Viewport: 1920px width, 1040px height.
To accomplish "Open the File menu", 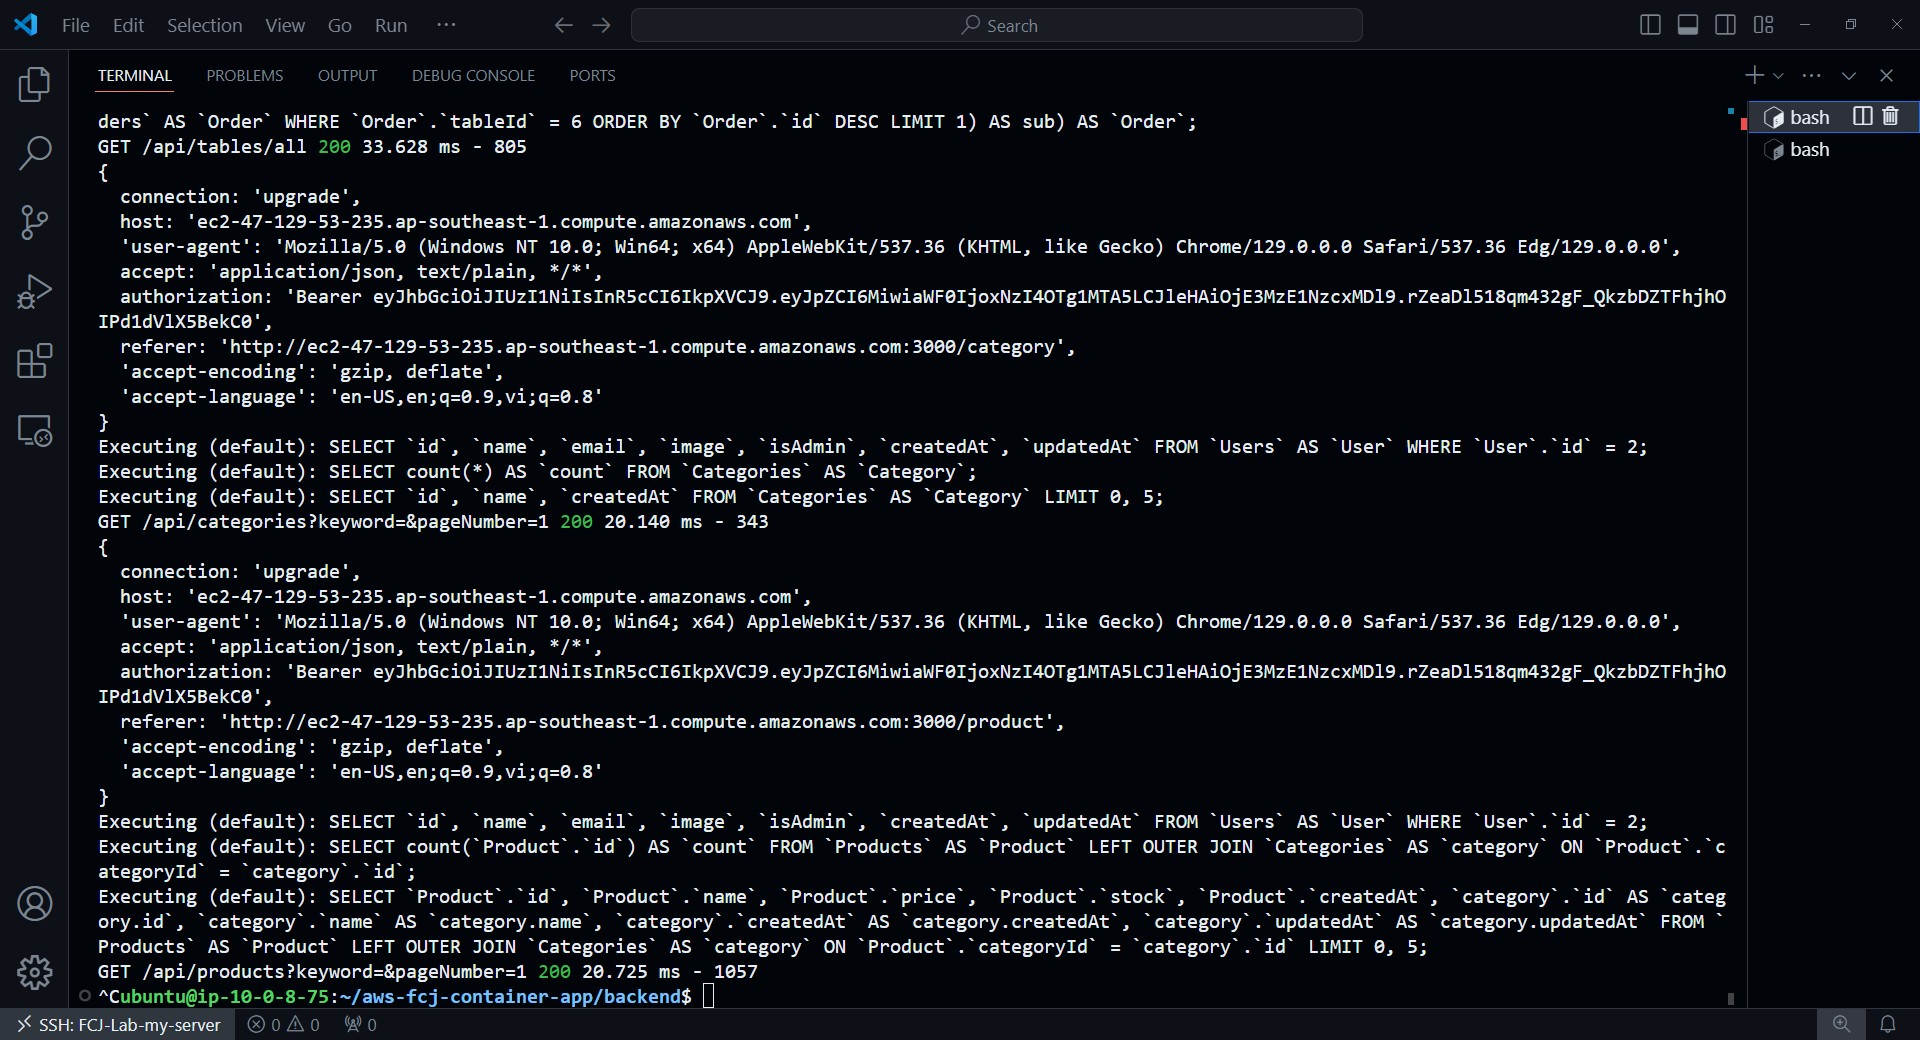I will pos(76,25).
